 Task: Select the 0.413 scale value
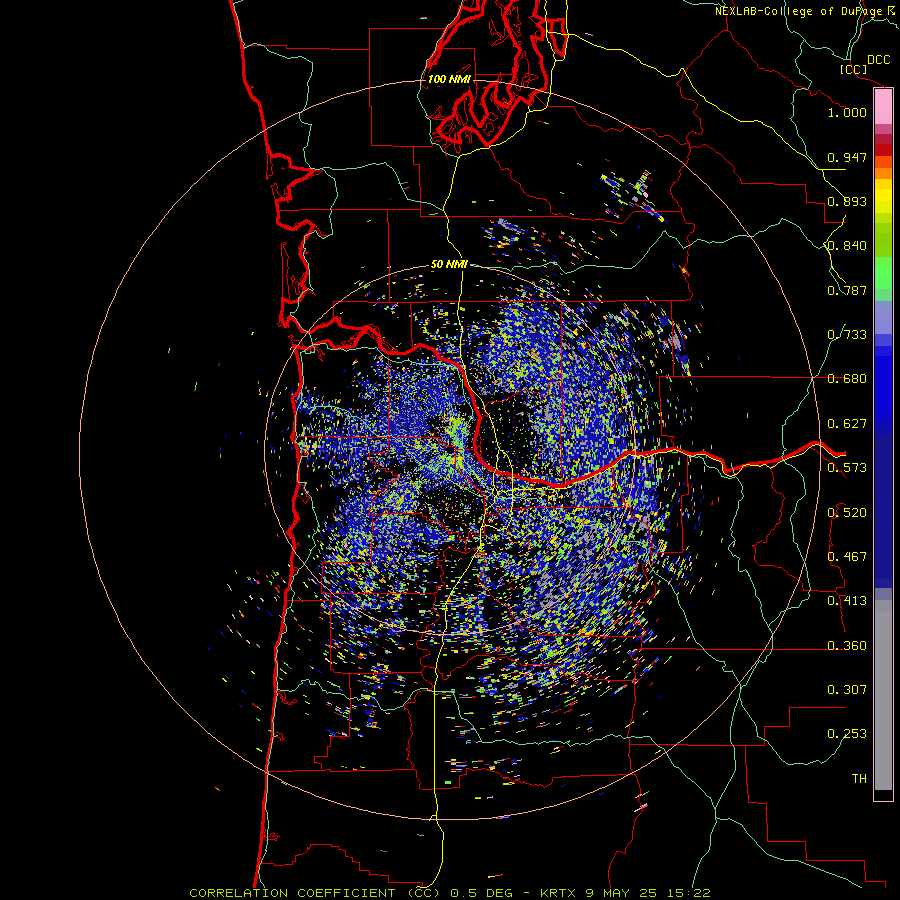(x=847, y=601)
